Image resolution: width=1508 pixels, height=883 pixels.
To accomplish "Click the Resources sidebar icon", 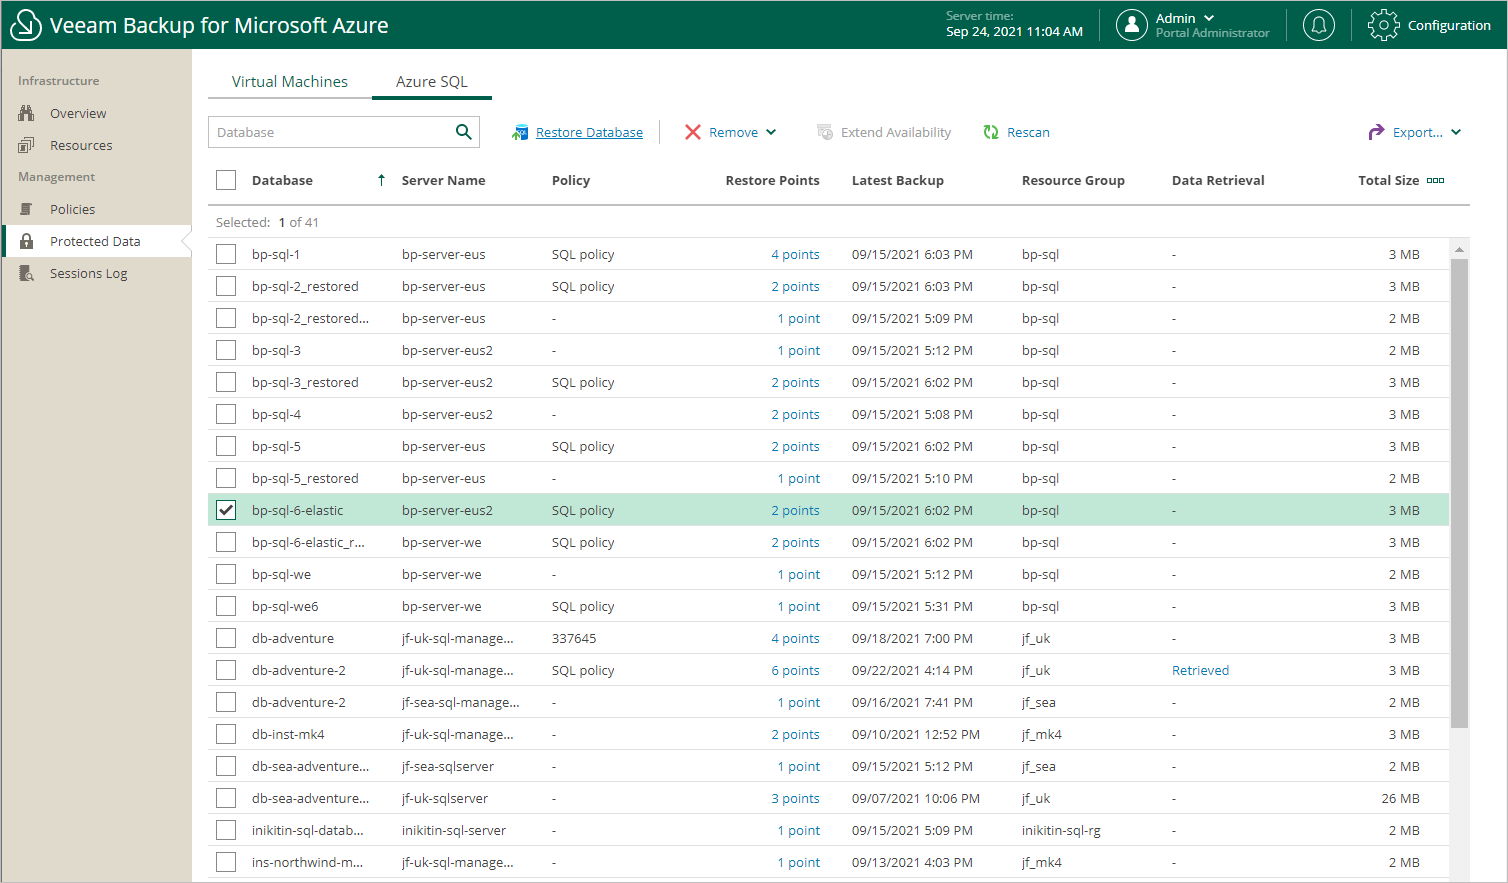I will [27, 145].
